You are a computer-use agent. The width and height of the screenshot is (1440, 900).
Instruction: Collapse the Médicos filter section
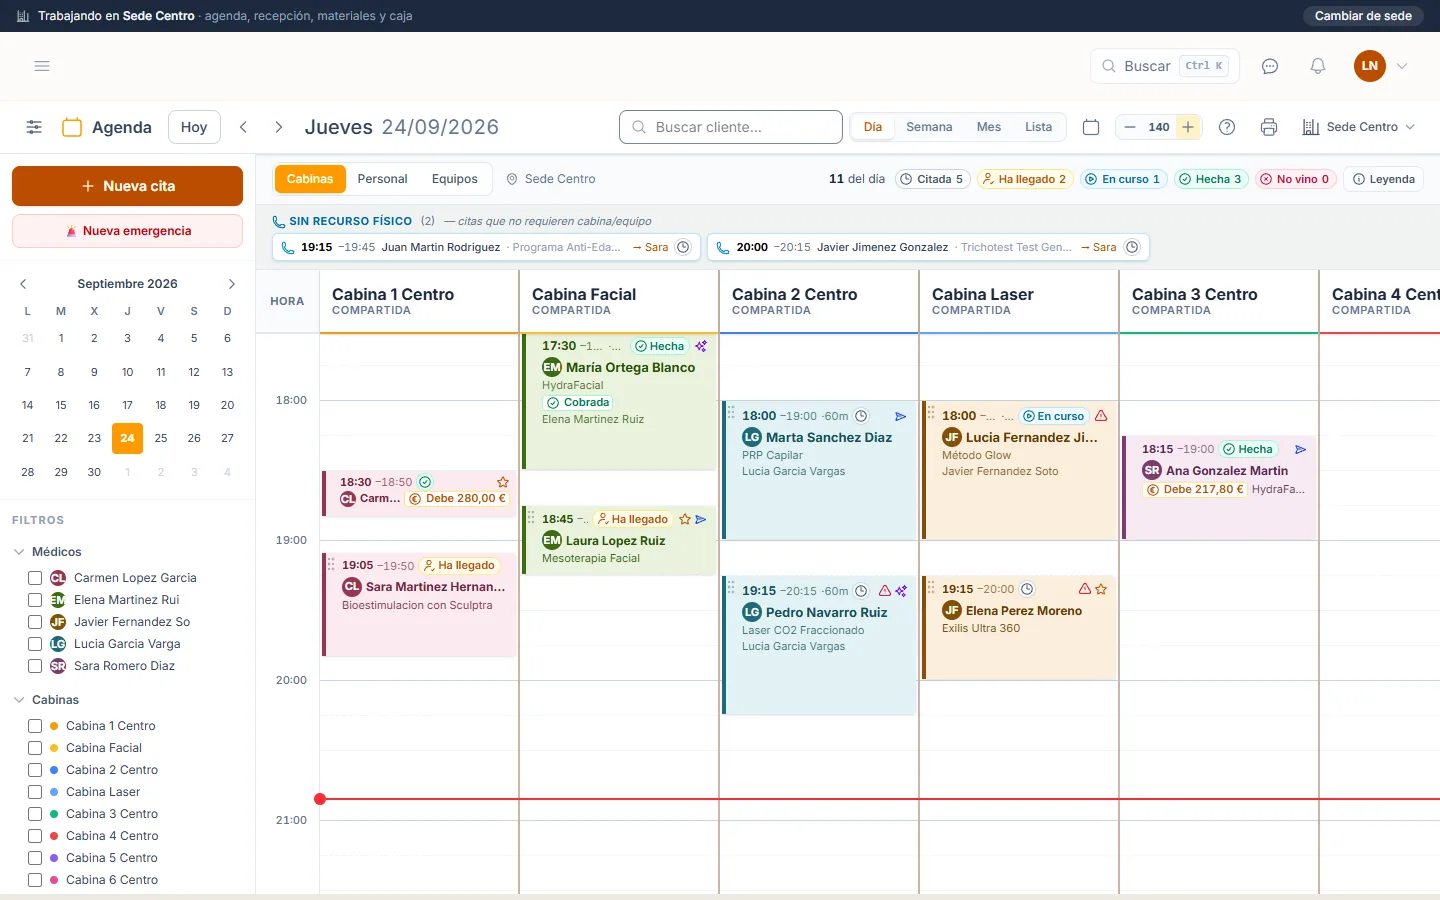click(x=19, y=552)
